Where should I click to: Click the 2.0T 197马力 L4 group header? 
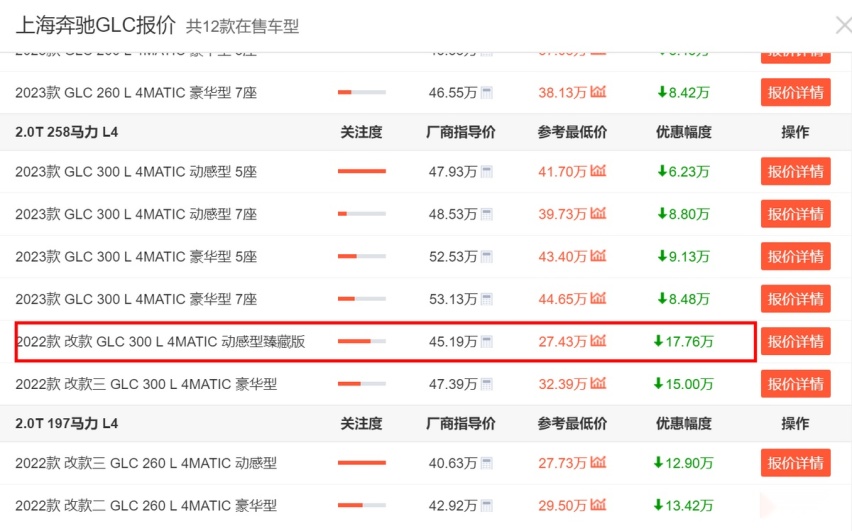66,423
